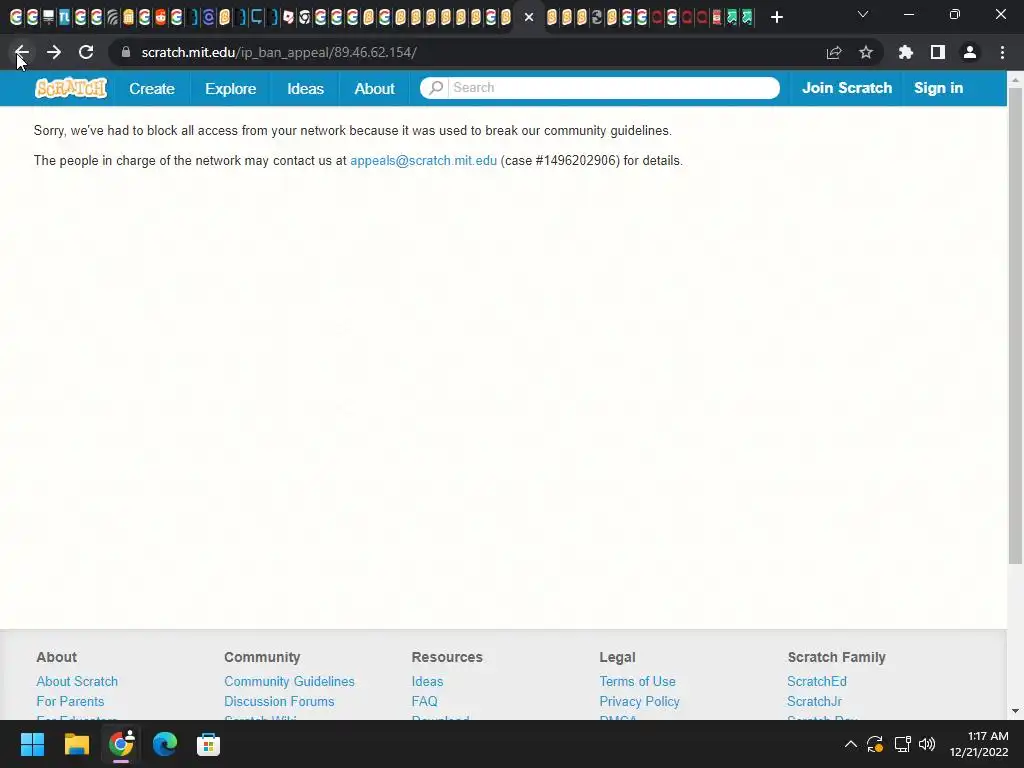The image size is (1024, 768).
Task: Click Join Scratch
Action: pos(847,88)
